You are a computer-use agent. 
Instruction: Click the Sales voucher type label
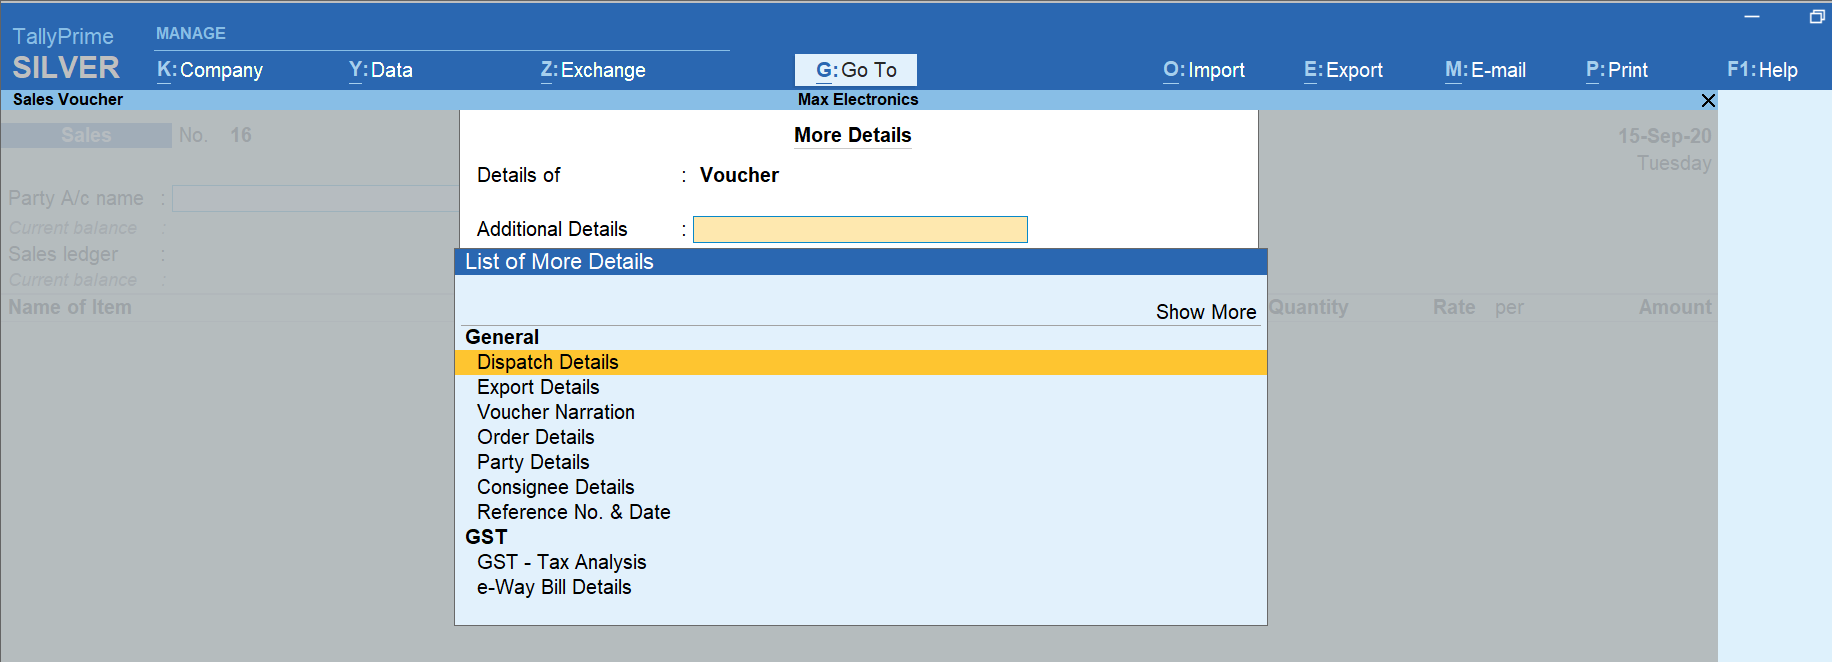[x=86, y=135]
